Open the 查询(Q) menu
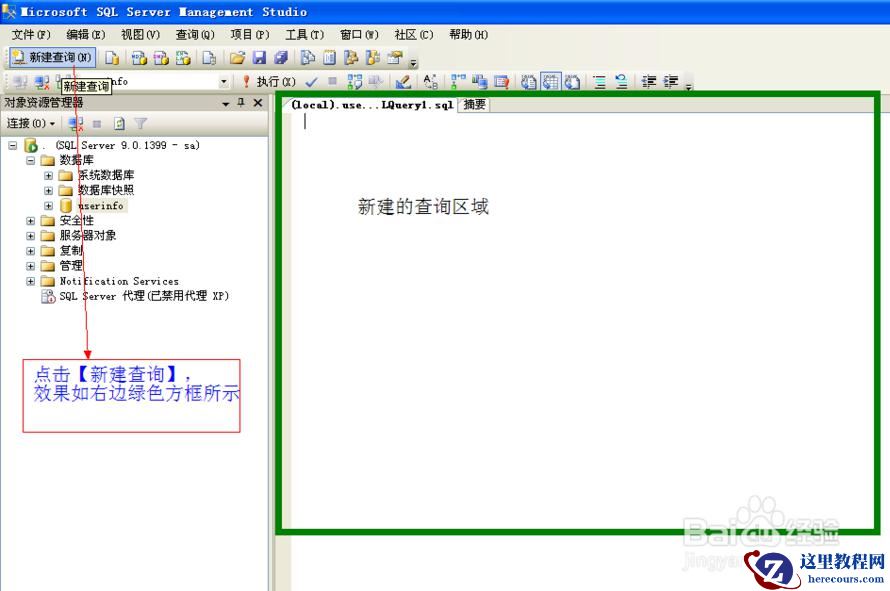Image resolution: width=890 pixels, height=591 pixels. (x=195, y=35)
